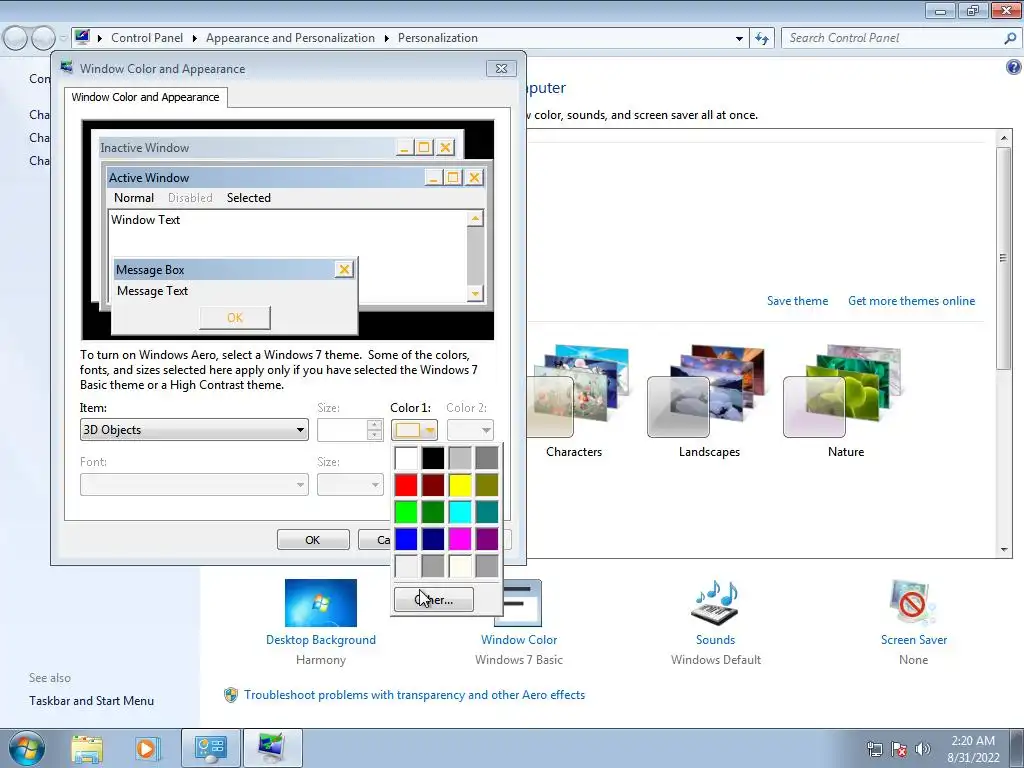Pick the magenta color swatch
The width and height of the screenshot is (1024, 768).
(x=460, y=539)
